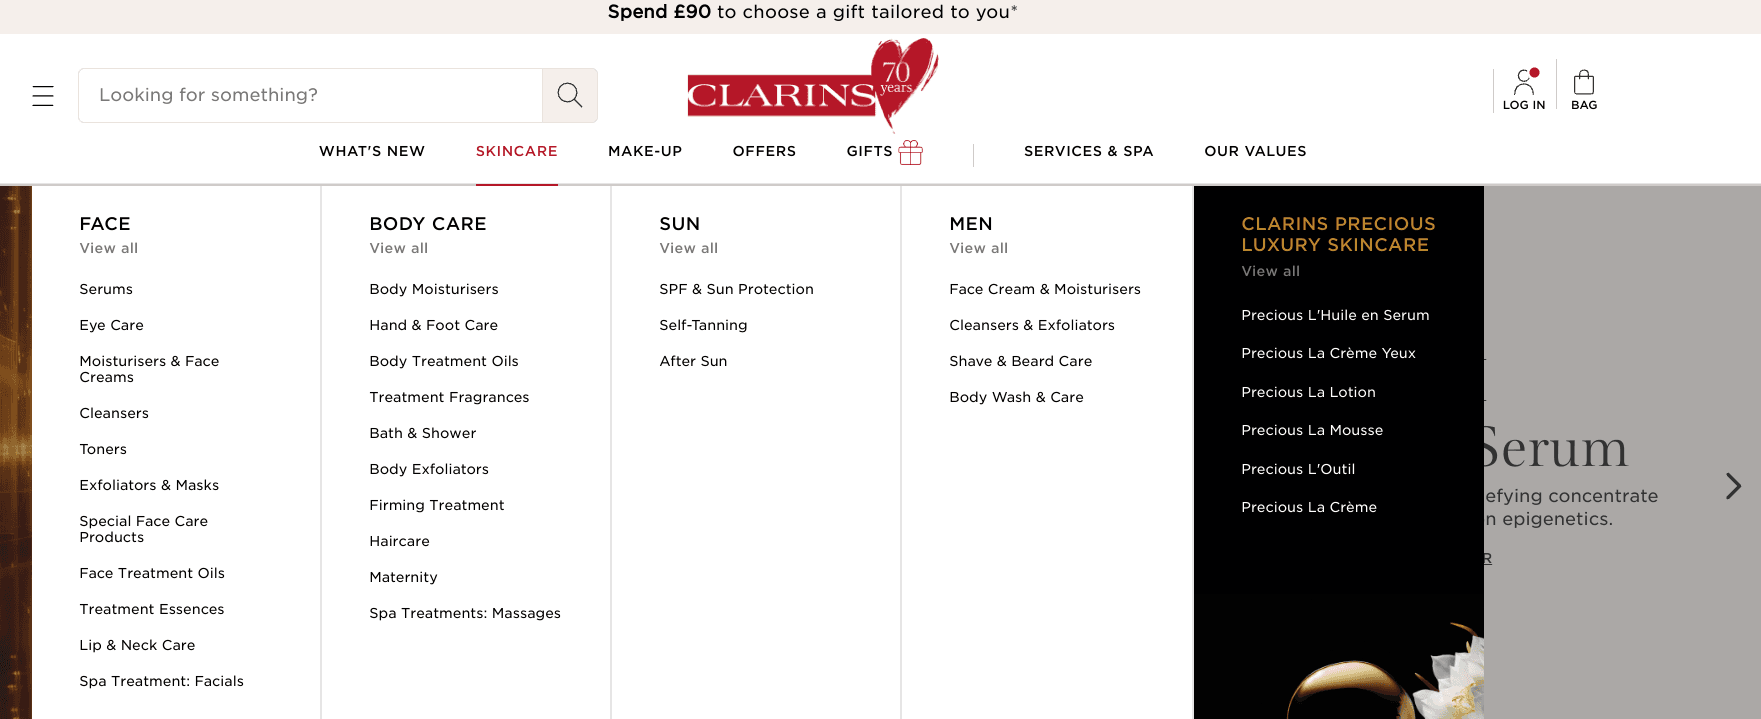The image size is (1761, 719).
Task: Open Shave & Beard Care for men
Action: [1020, 361]
